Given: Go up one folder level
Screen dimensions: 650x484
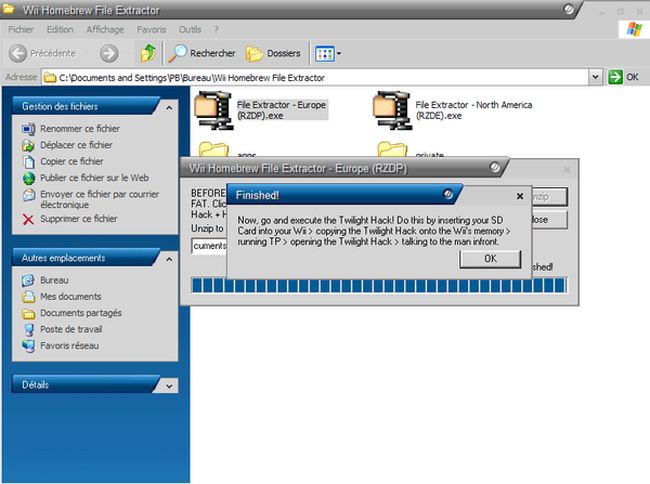Looking at the screenshot, I should tap(148, 53).
